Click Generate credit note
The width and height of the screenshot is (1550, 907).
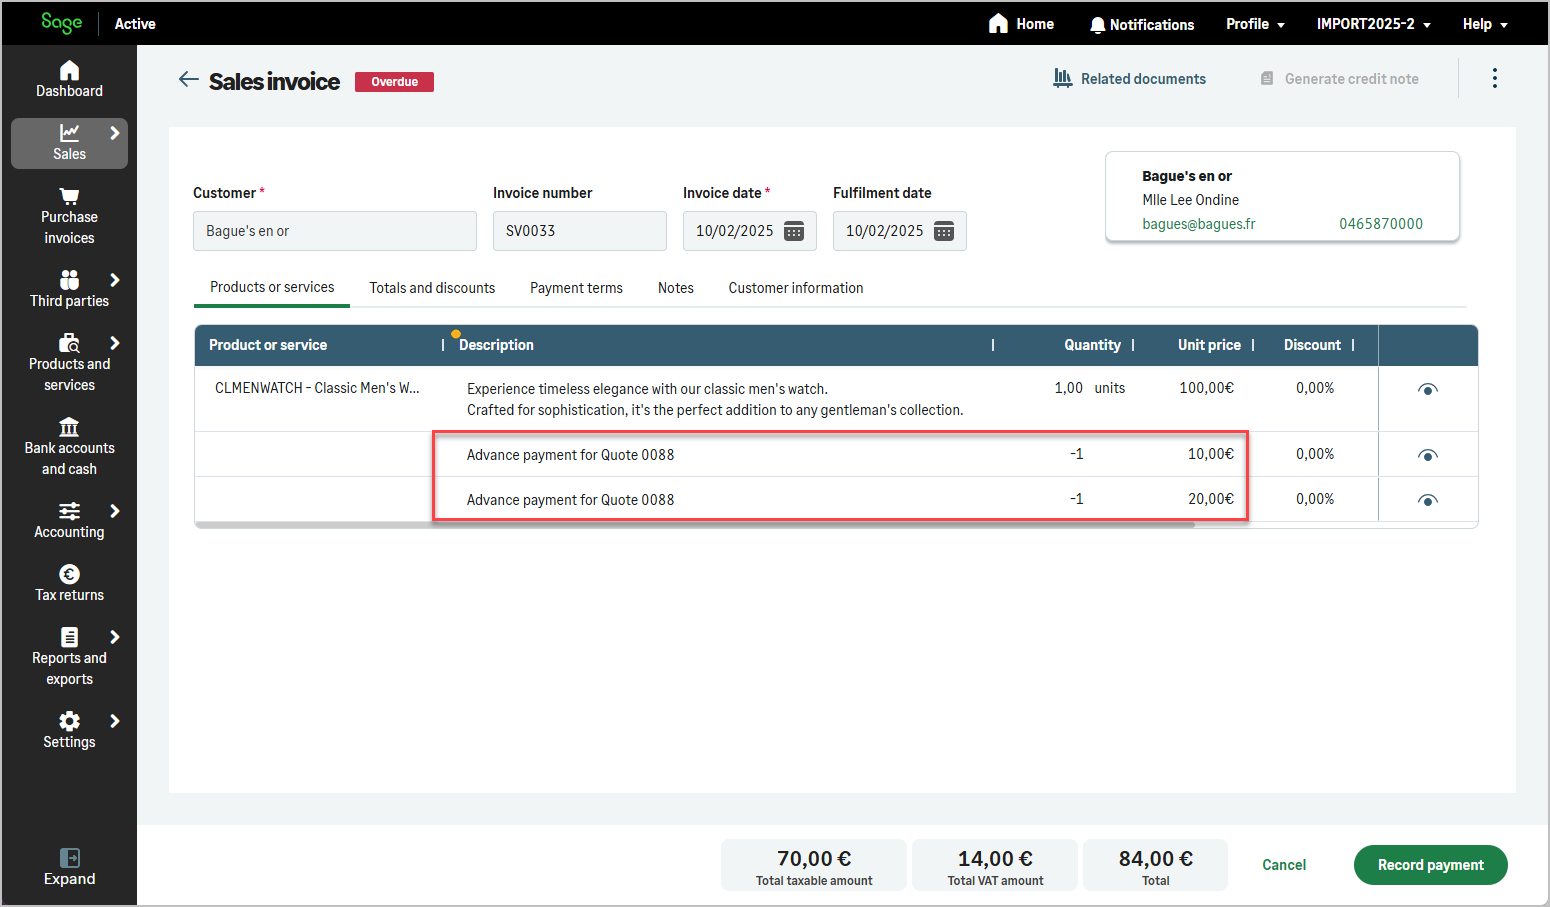click(1339, 79)
